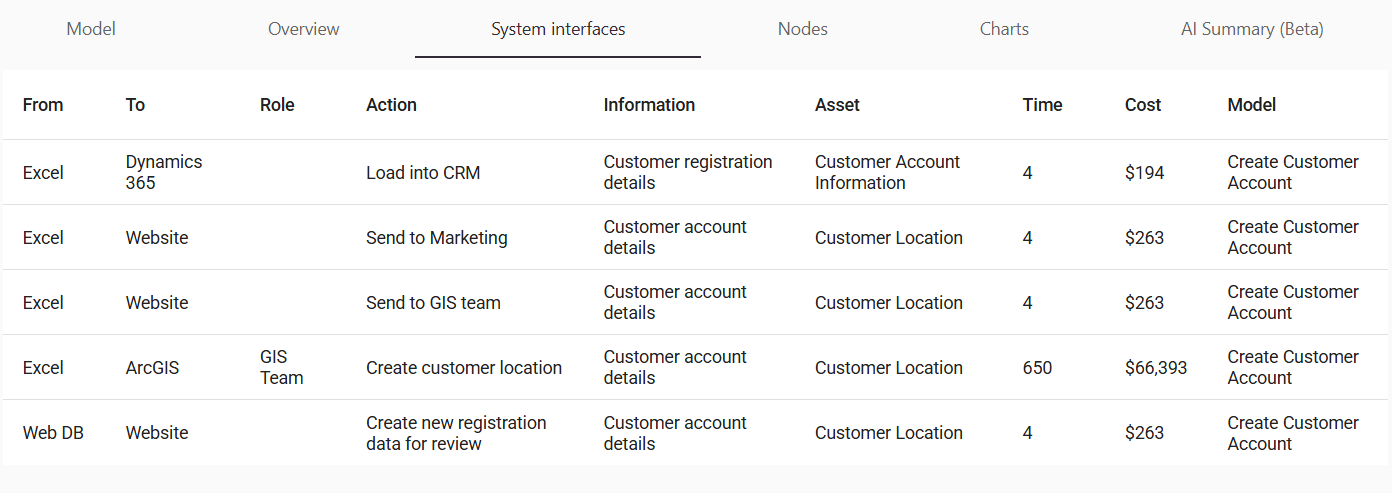The width and height of the screenshot is (1392, 493).
Task: Click the From column header
Action: point(43,105)
